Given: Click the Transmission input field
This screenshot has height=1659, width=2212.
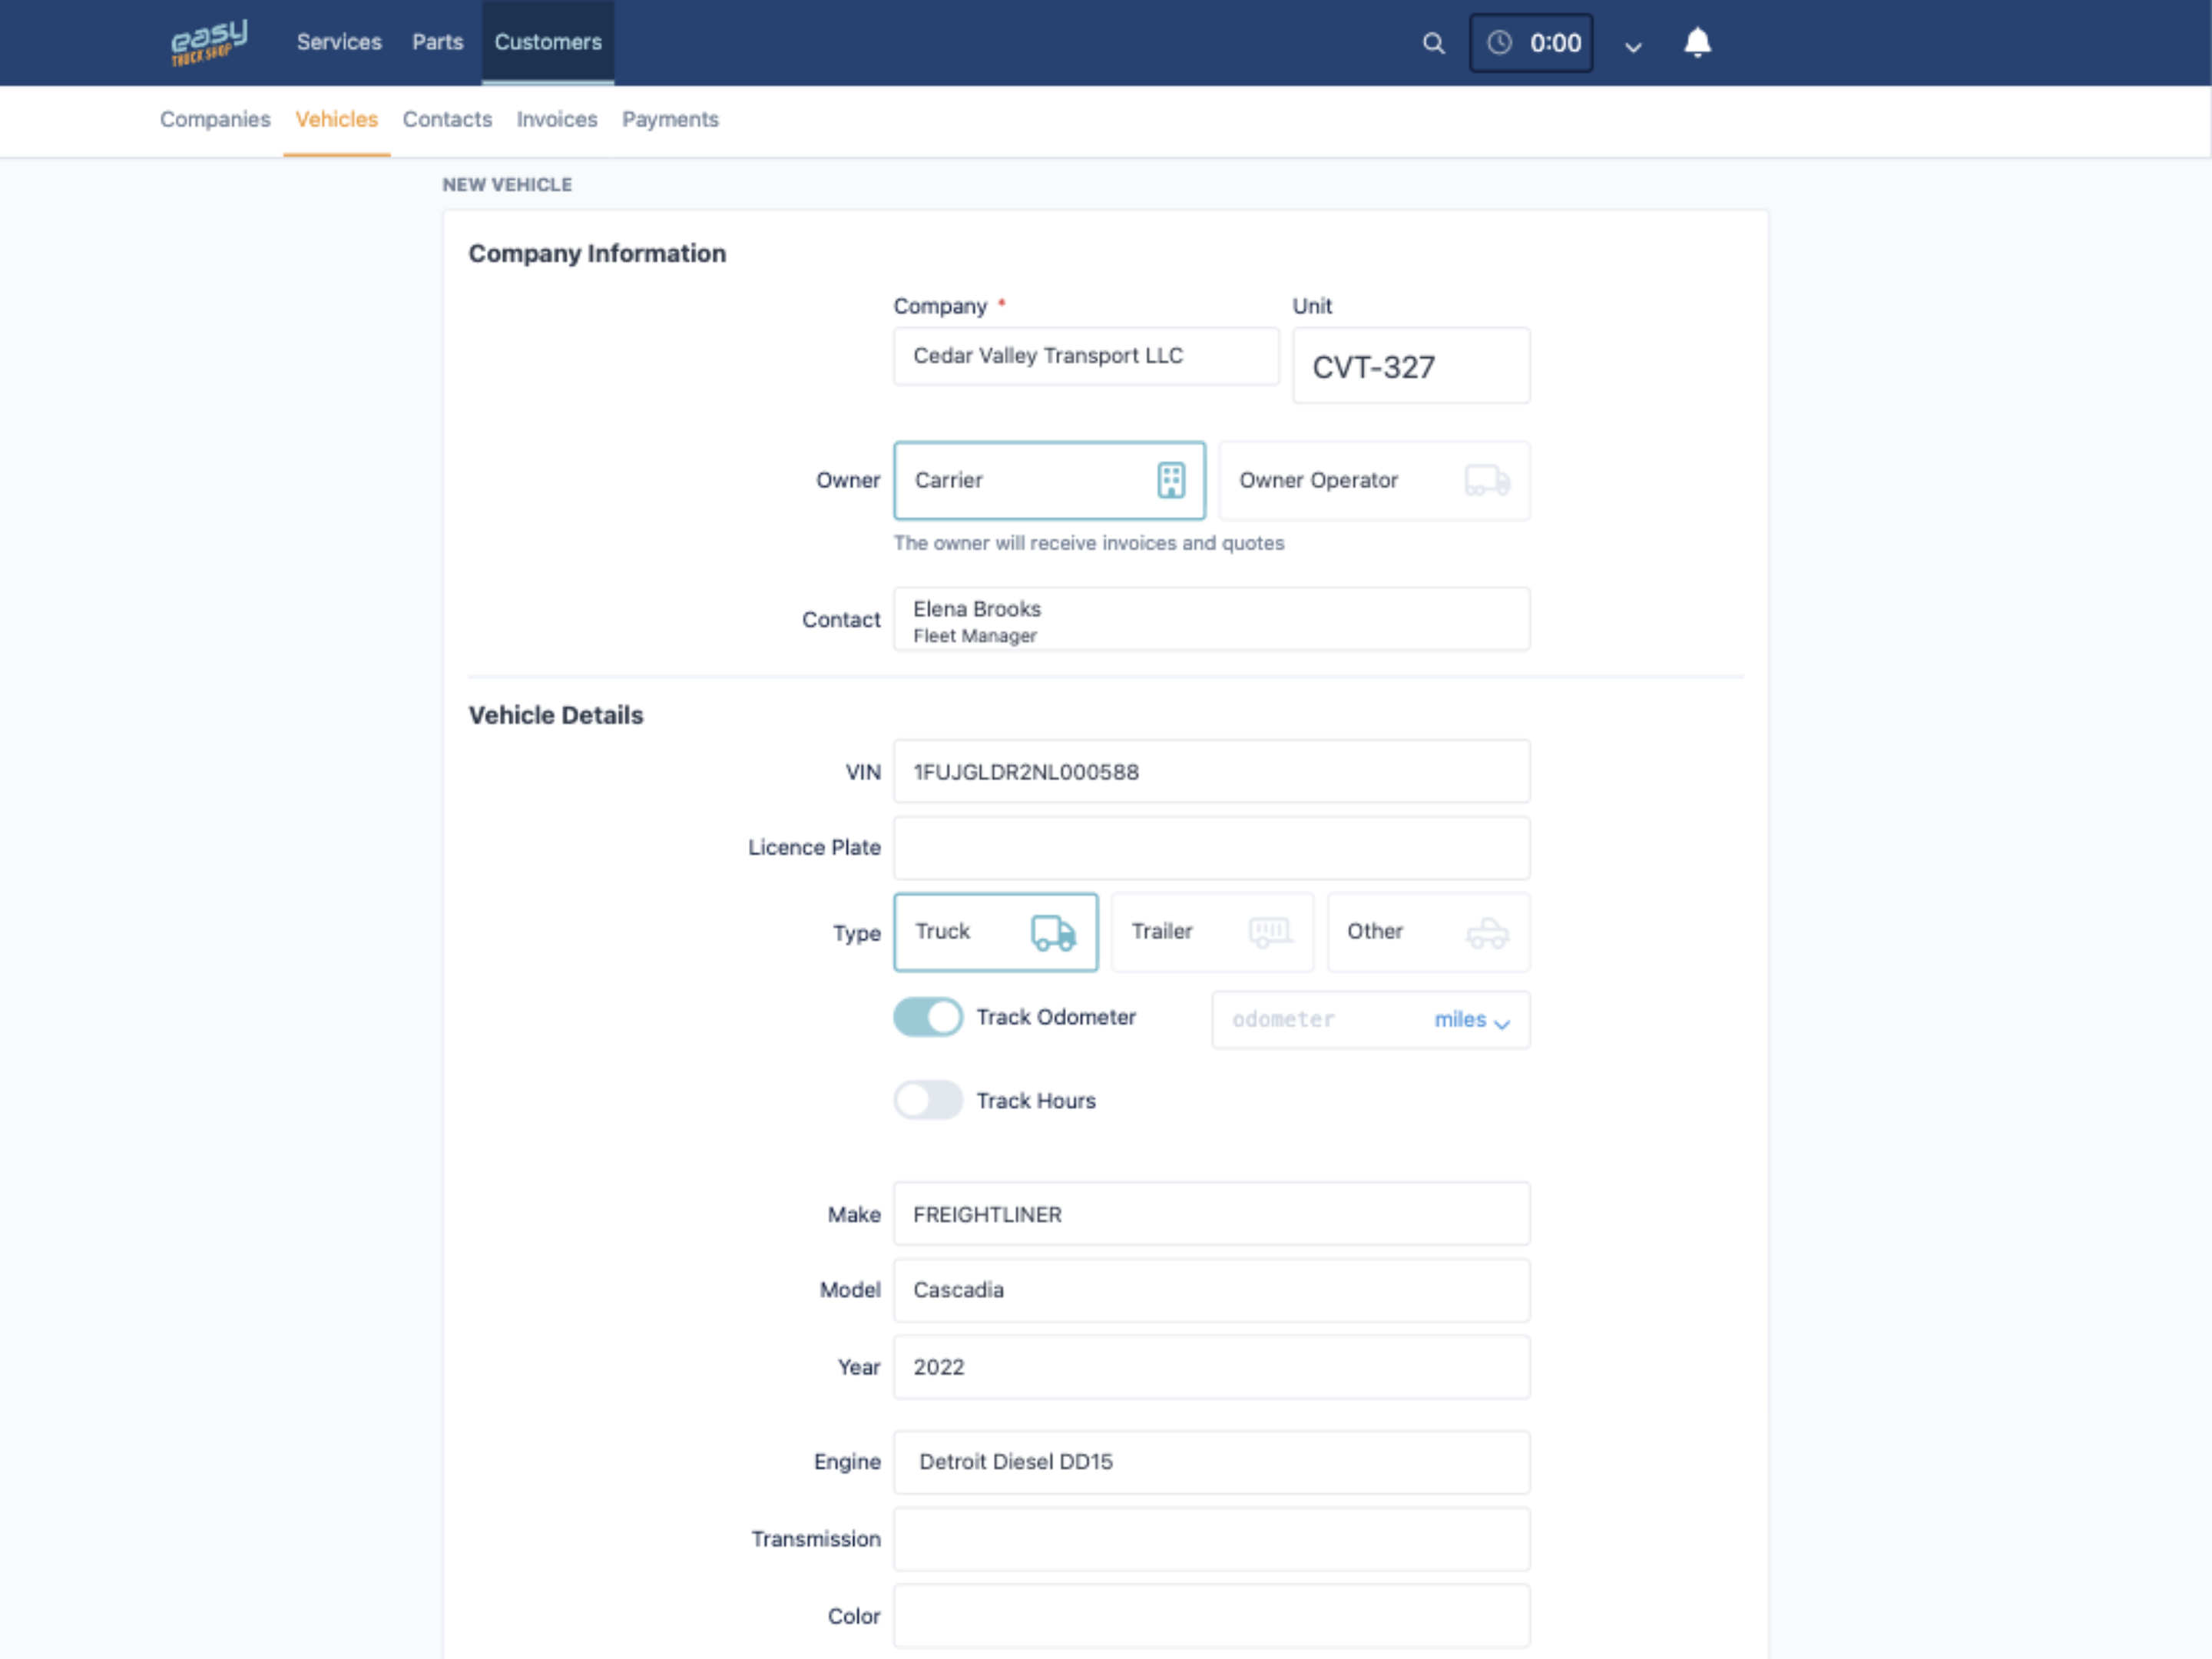Looking at the screenshot, I should click(x=1211, y=1539).
